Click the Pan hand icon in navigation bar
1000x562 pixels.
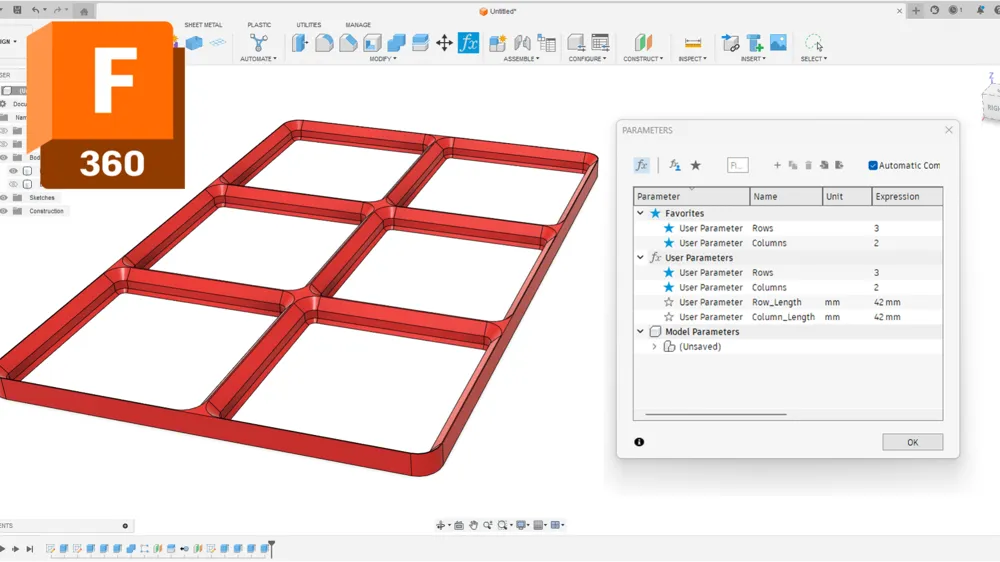tap(473, 525)
